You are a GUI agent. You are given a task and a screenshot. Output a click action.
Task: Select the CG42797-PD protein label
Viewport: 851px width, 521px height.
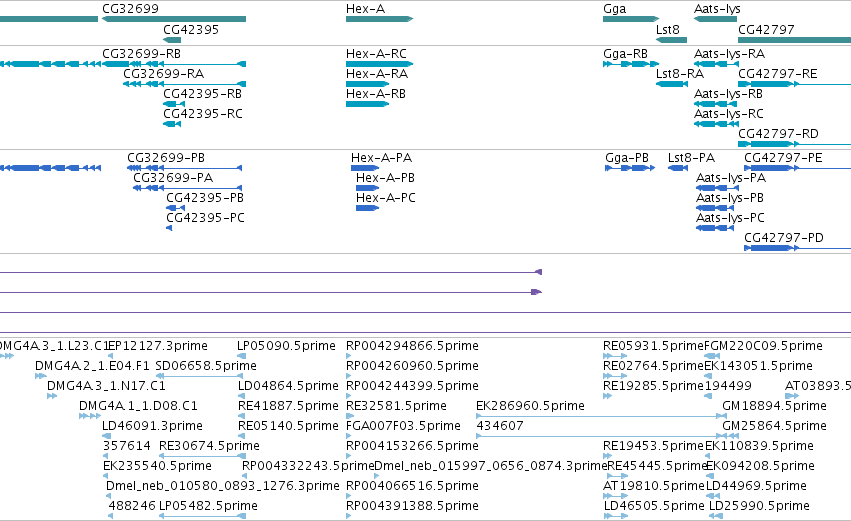(x=784, y=238)
